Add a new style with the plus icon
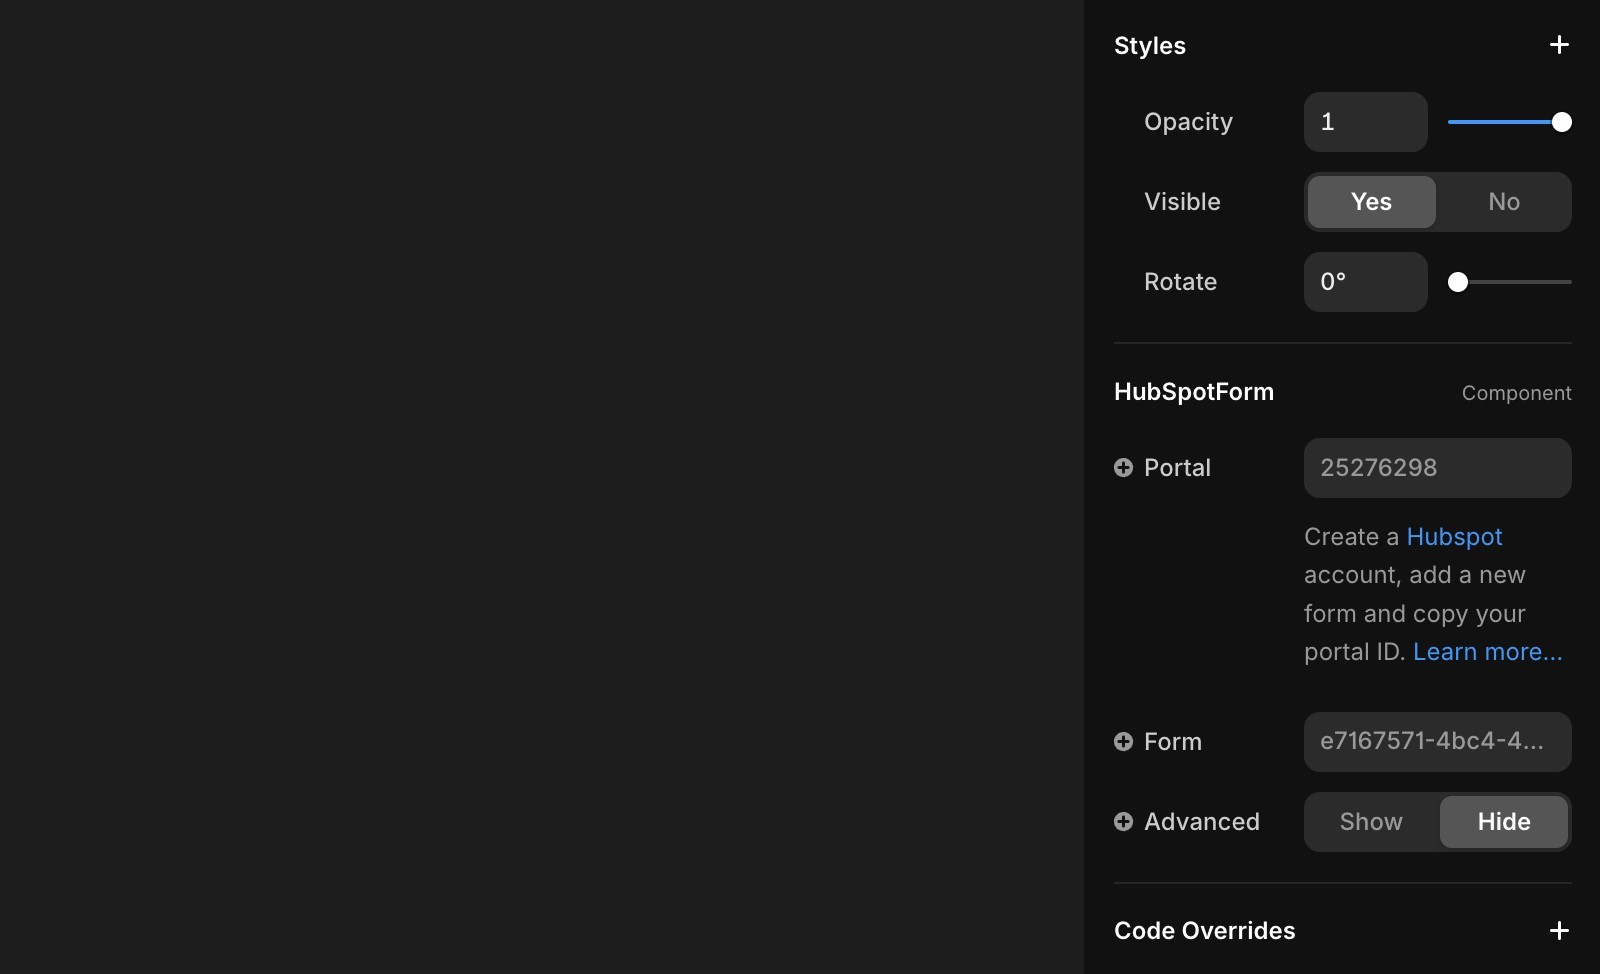The image size is (1600, 974). coord(1559,44)
